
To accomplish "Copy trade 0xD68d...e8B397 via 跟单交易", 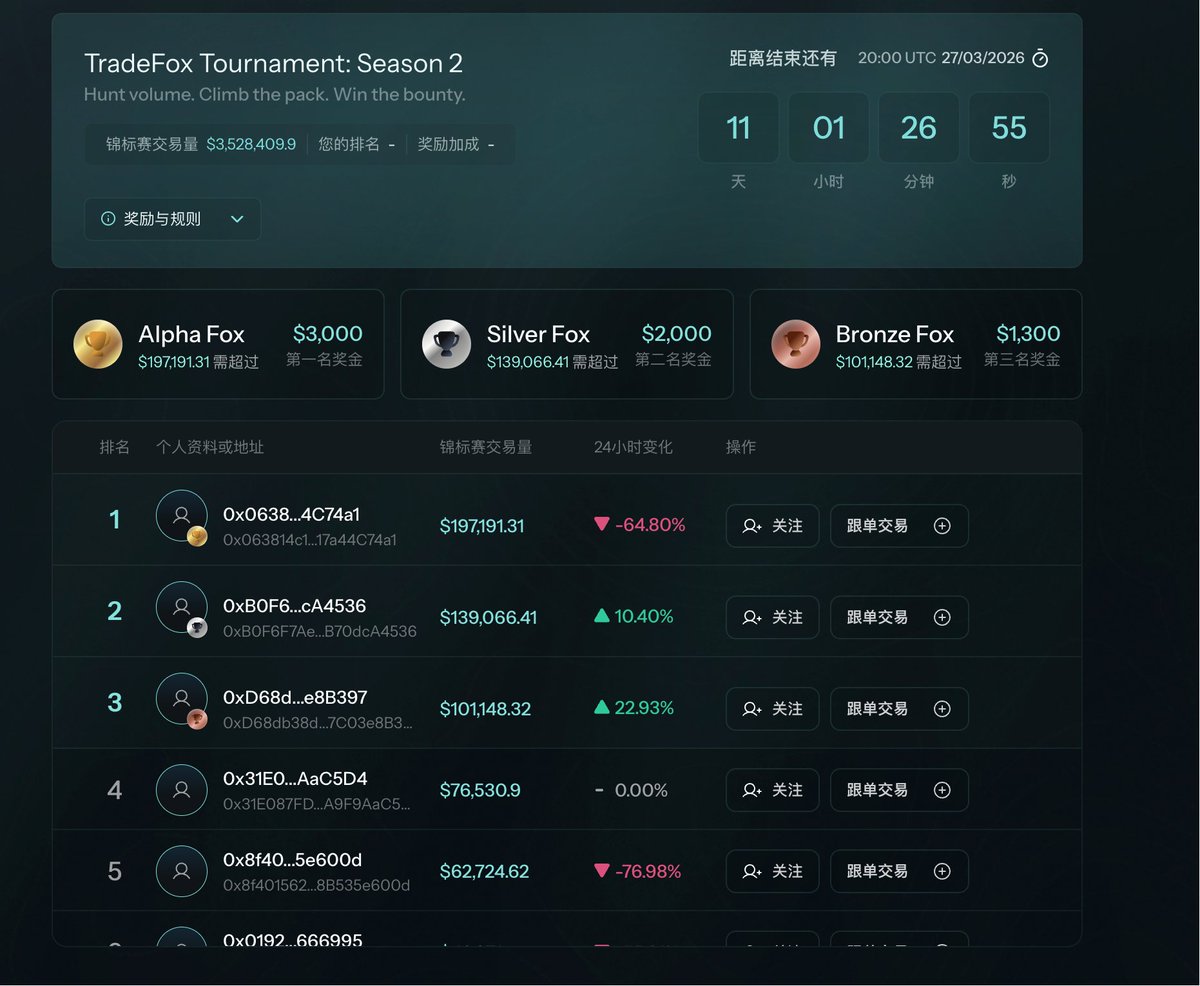I will click(899, 709).
